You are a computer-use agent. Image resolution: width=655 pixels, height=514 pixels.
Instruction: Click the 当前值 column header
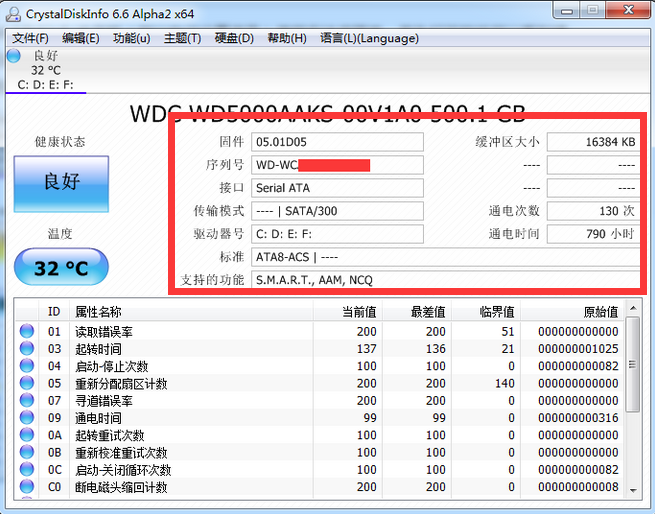[348, 312]
